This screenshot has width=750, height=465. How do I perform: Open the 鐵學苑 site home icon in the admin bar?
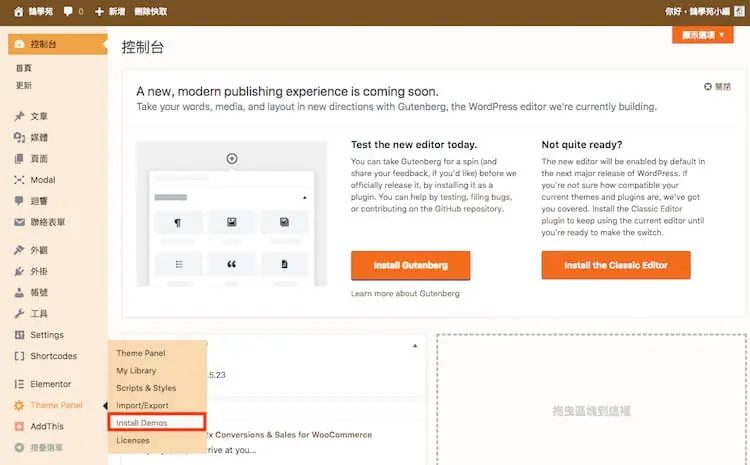pos(18,11)
